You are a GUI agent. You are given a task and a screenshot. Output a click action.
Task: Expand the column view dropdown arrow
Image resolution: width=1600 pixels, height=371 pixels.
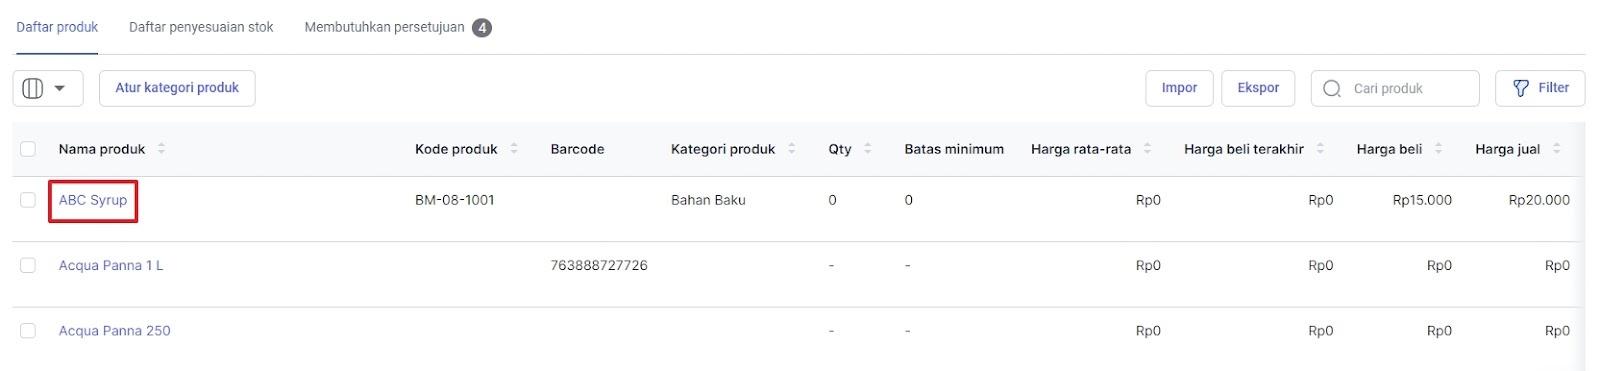tap(60, 88)
